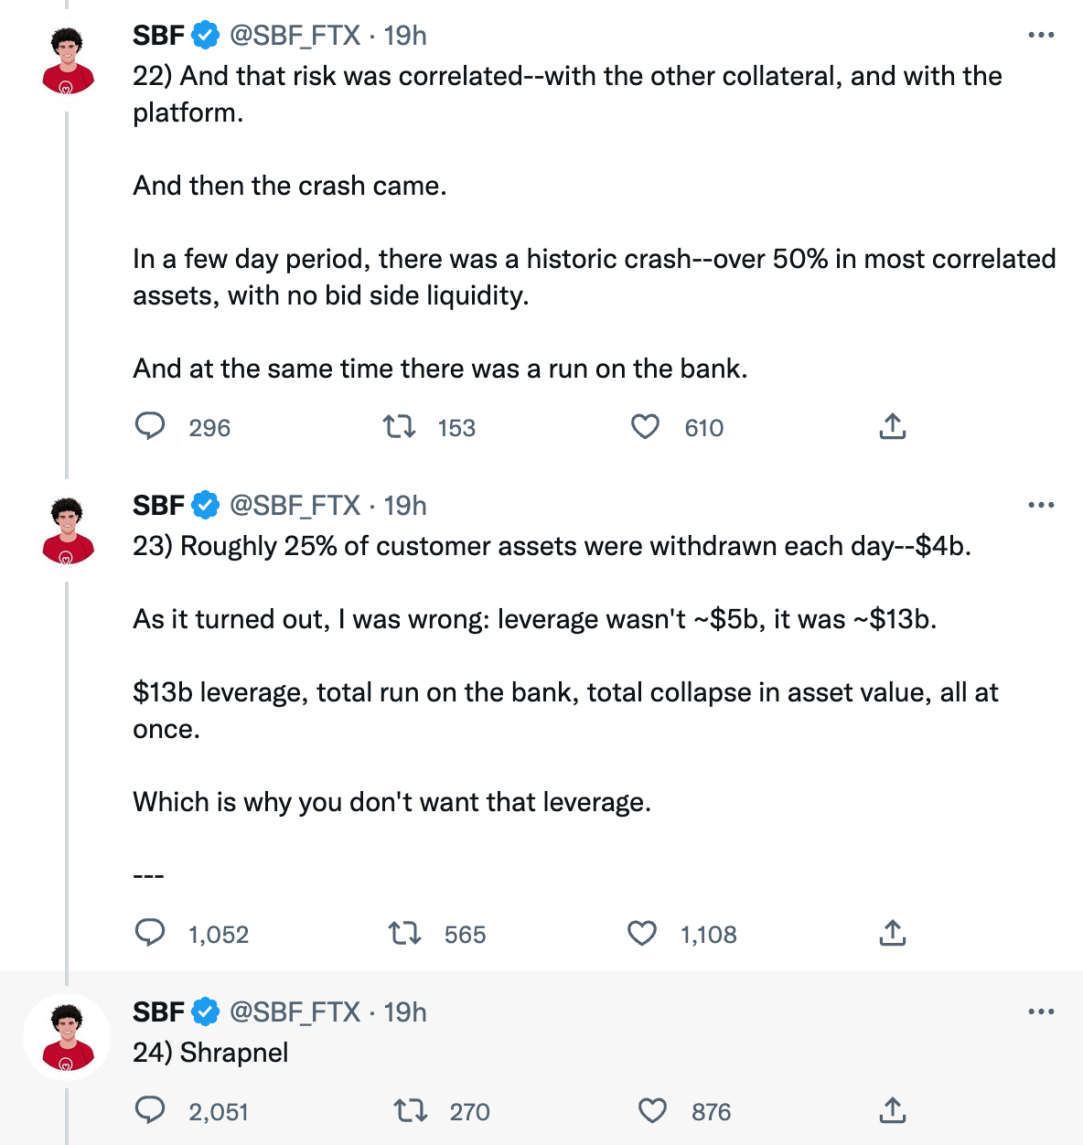
Task: Open the 19h timestamp on tweet 22
Action: coord(405,36)
